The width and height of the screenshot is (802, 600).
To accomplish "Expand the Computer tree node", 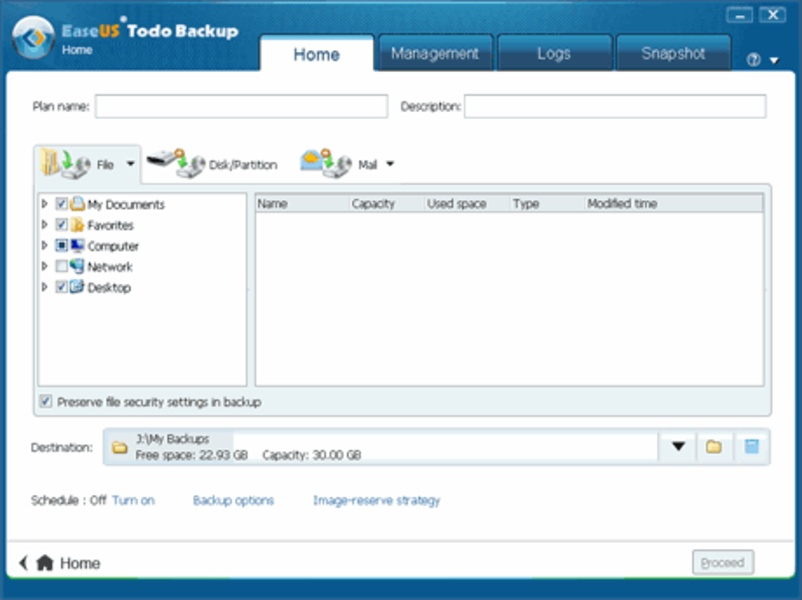I will click(44, 246).
